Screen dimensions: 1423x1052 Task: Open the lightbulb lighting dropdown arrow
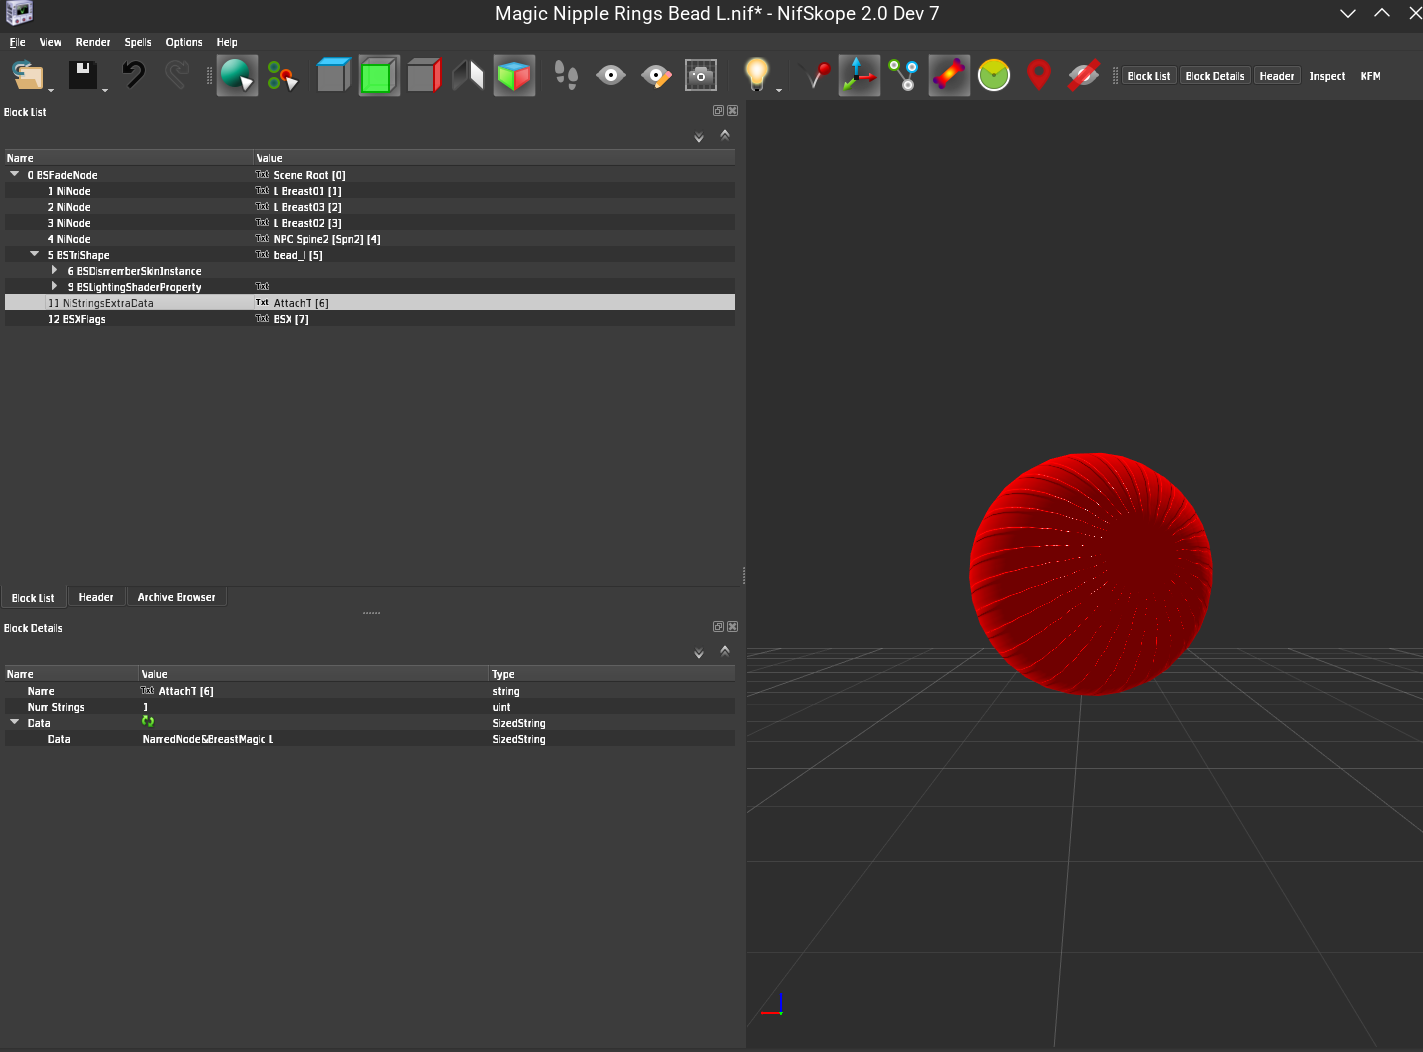[x=778, y=91]
